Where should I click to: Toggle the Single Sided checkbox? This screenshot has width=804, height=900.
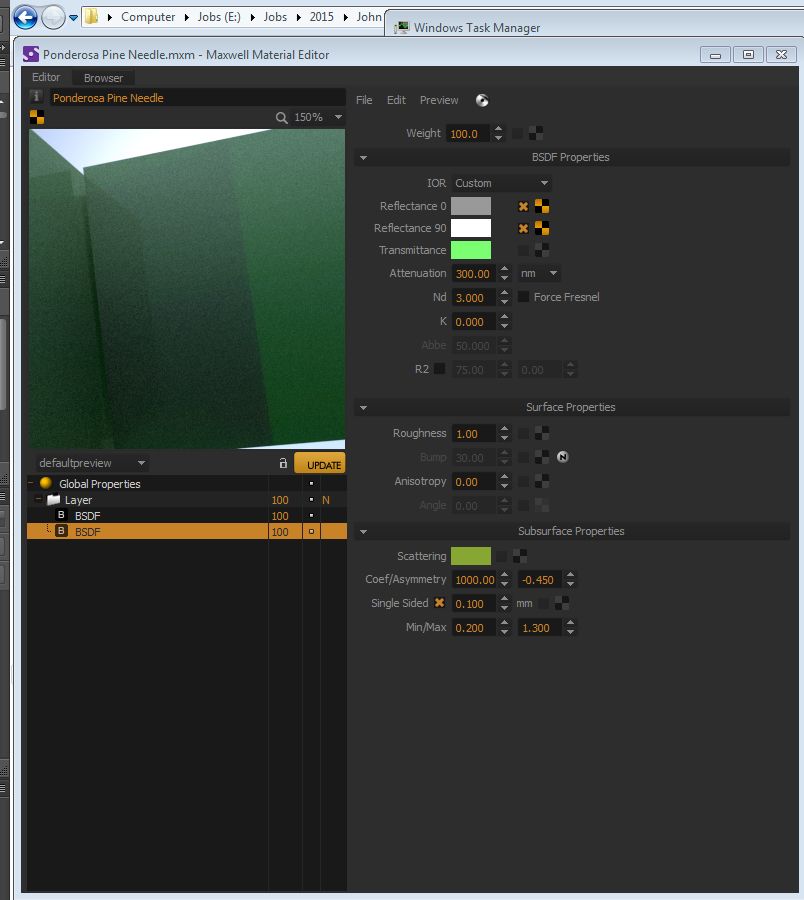click(x=440, y=603)
